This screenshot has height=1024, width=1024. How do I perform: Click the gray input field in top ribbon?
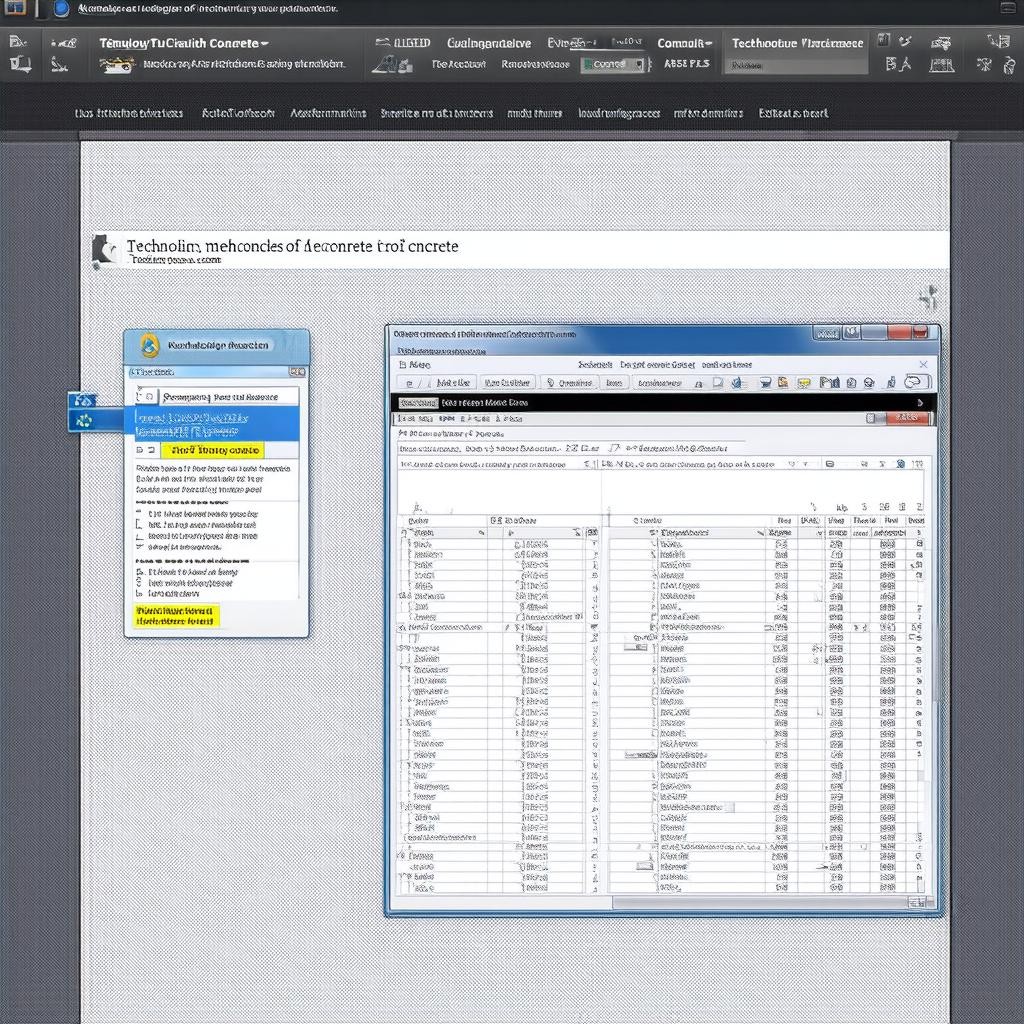(797, 65)
